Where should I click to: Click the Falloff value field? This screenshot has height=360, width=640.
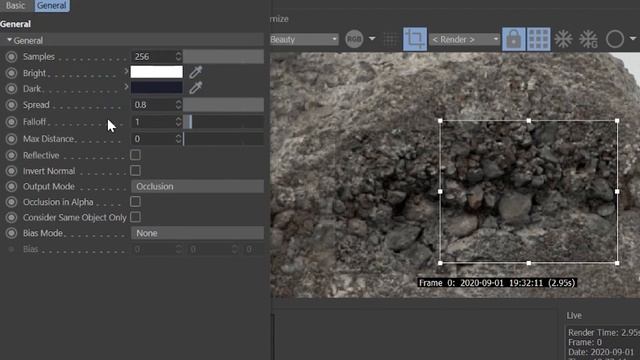(x=153, y=122)
